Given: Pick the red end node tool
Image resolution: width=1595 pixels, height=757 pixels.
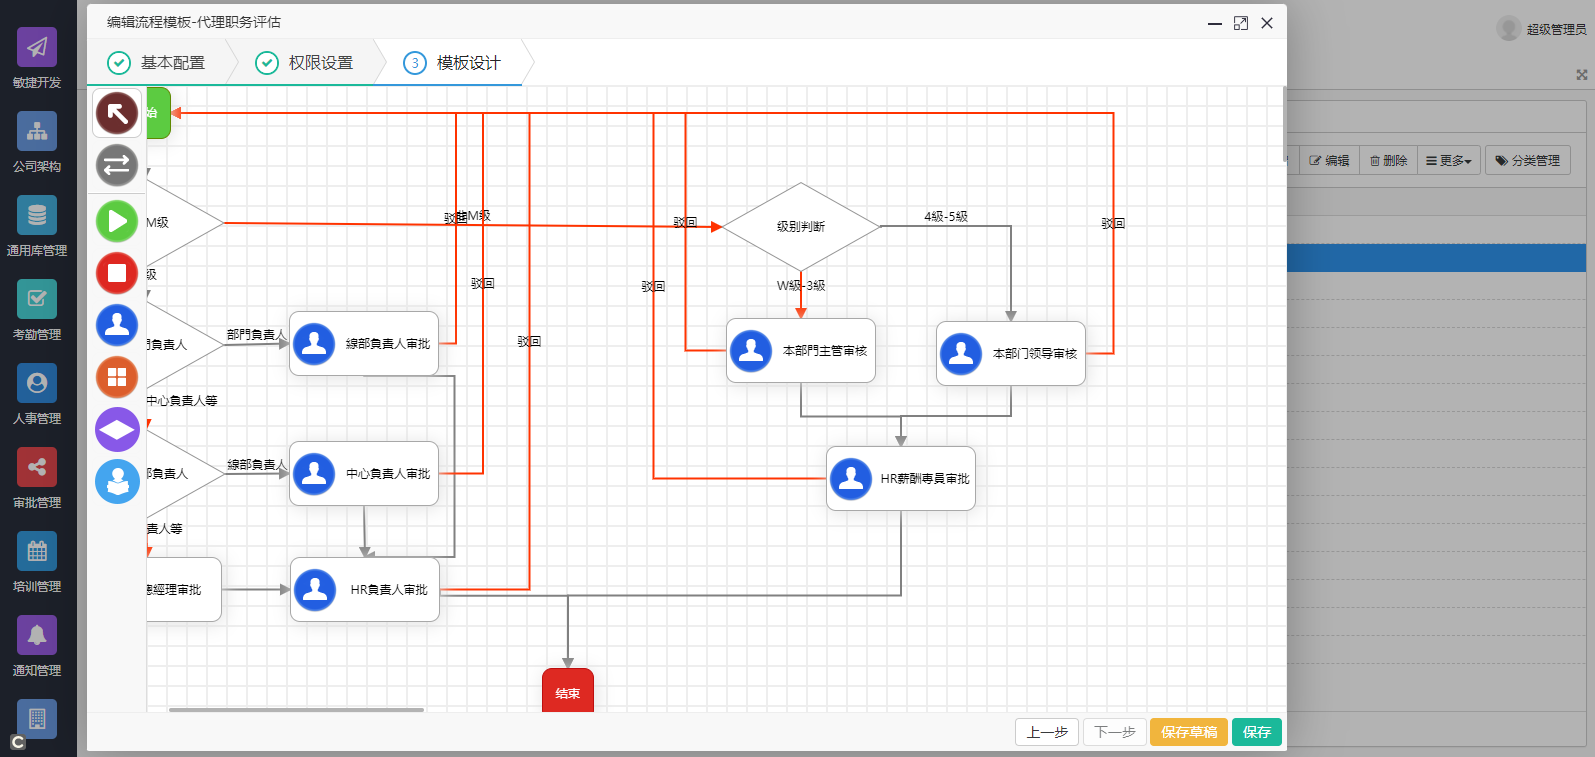Looking at the screenshot, I should point(117,273).
